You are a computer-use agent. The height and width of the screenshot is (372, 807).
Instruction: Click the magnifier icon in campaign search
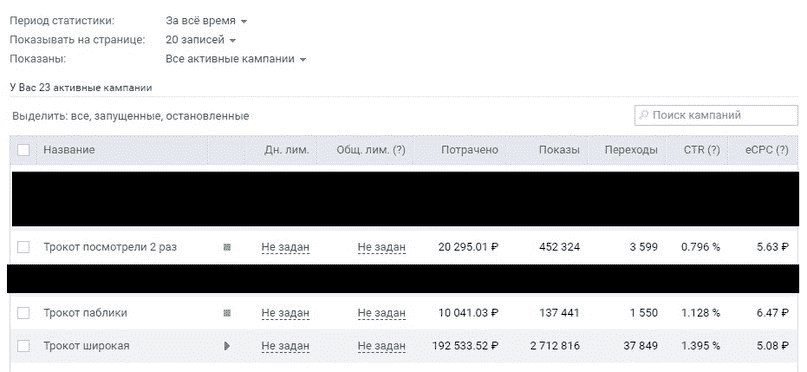643,115
